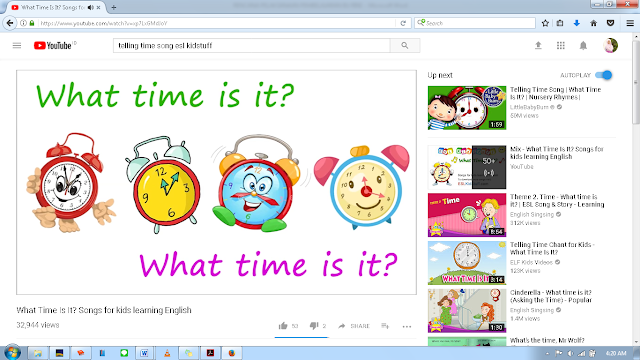Viewport: 640px width, 360px height.
Task: Click the taskbar clock showing 4:20 AM
Action: (x=616, y=353)
